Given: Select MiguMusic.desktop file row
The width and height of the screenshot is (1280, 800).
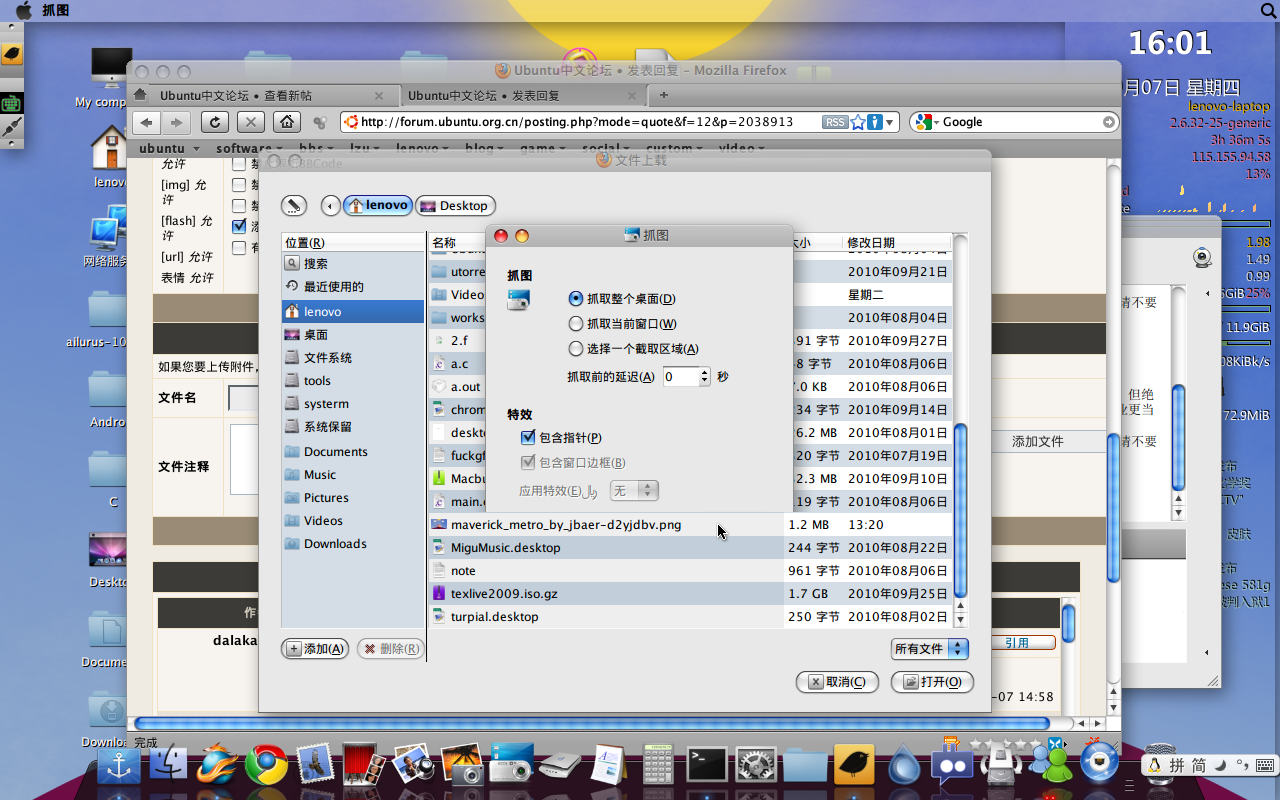Looking at the screenshot, I should 690,548.
